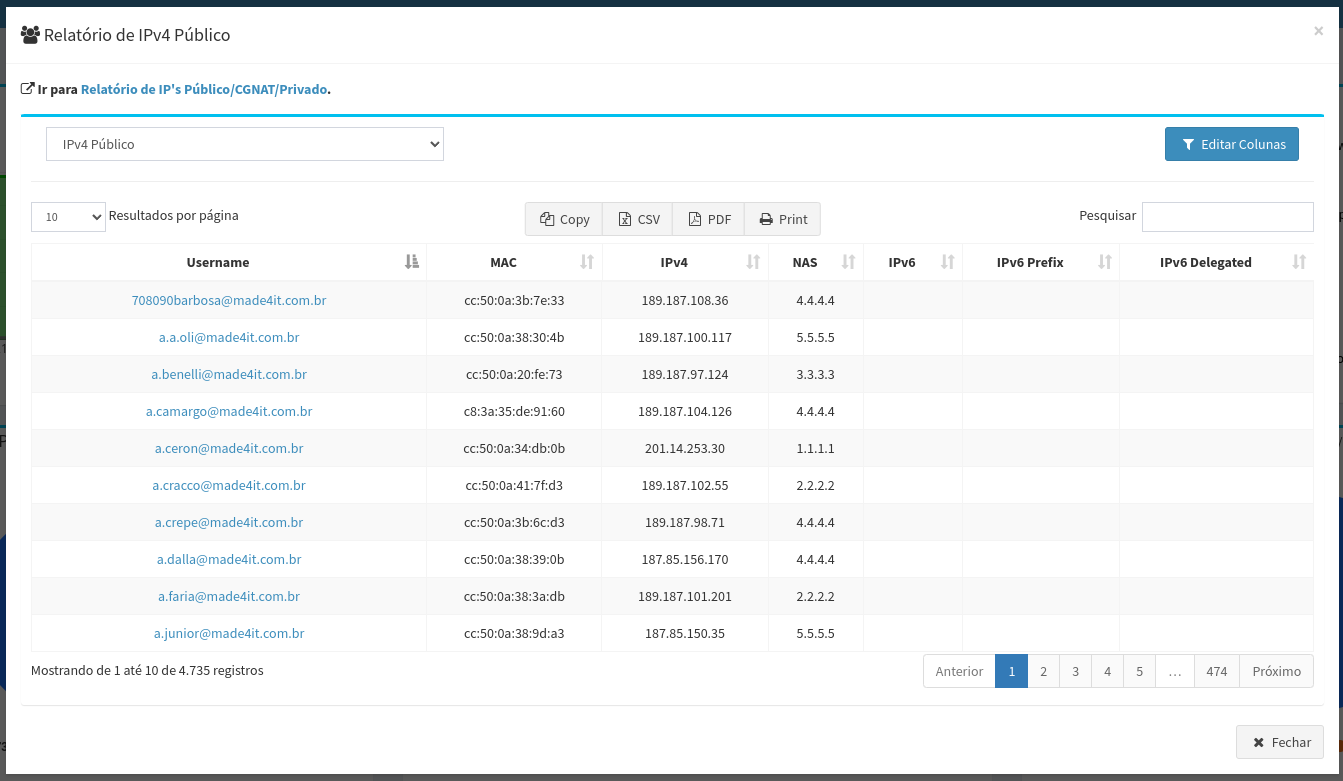This screenshot has height=781, width=1343.
Task: Select NAS cell 3.3.3.3
Action: (815, 374)
